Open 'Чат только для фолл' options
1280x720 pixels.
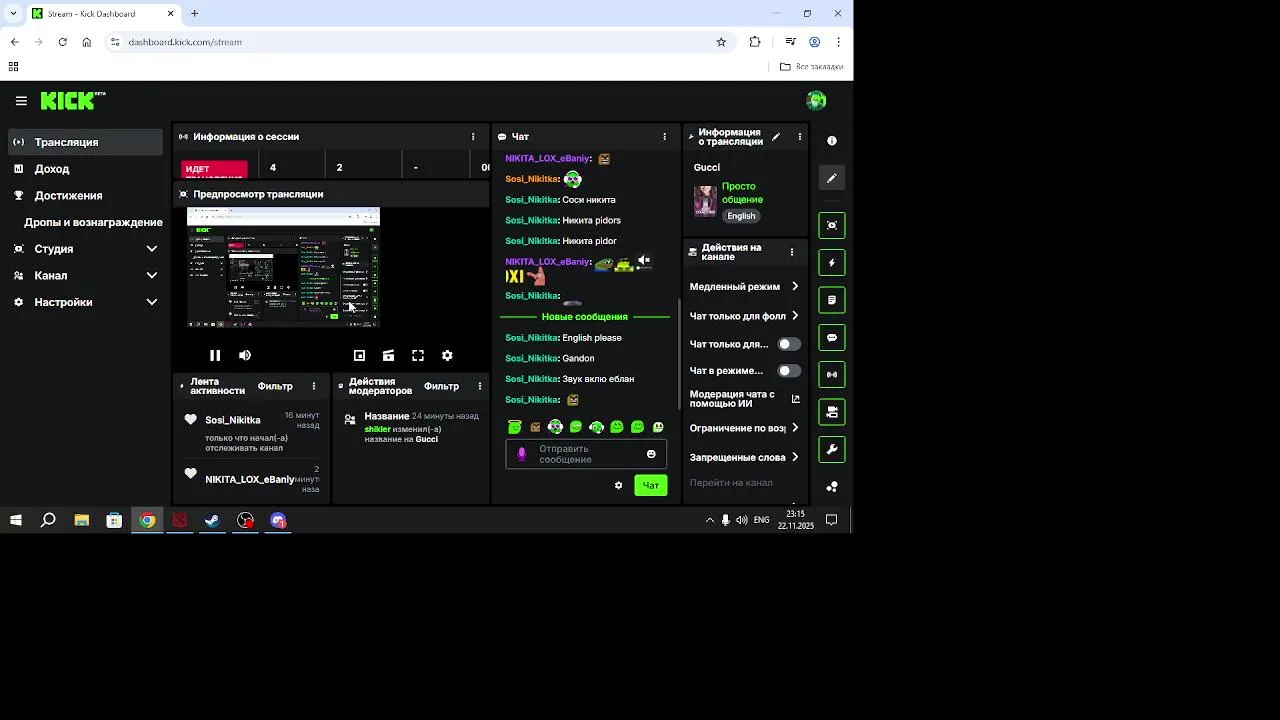point(744,316)
